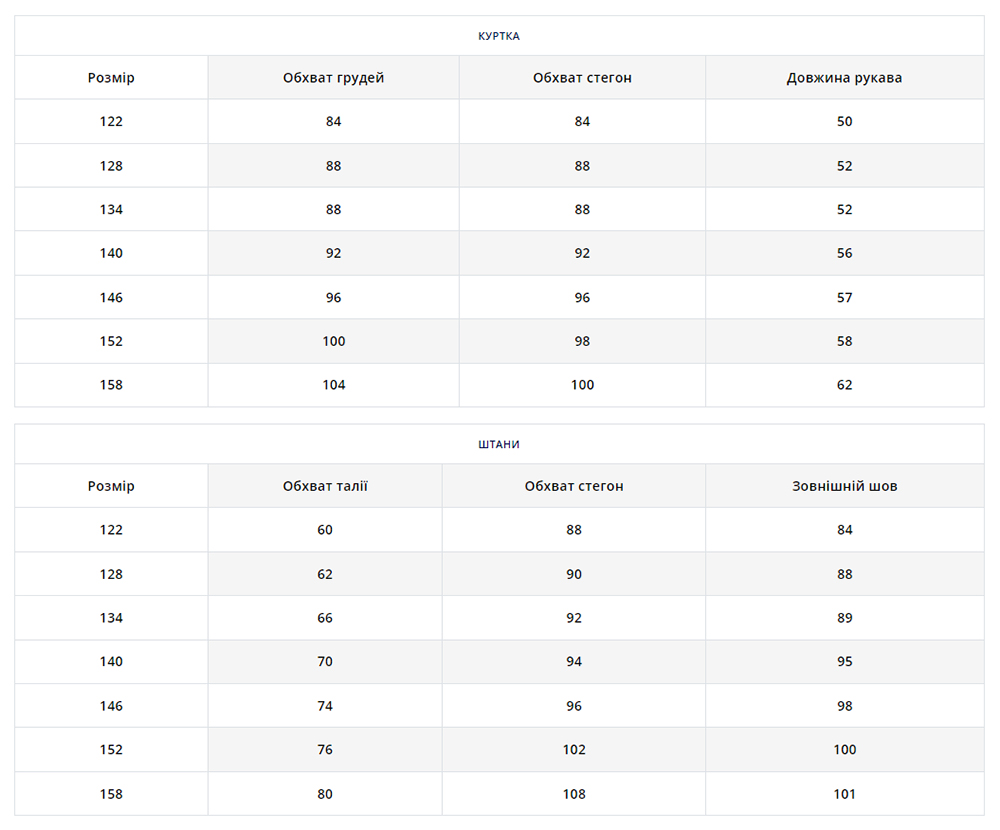Click outer seam 95 for pants size 140
Image resolution: width=1000 pixels, height=830 pixels.
(x=844, y=661)
